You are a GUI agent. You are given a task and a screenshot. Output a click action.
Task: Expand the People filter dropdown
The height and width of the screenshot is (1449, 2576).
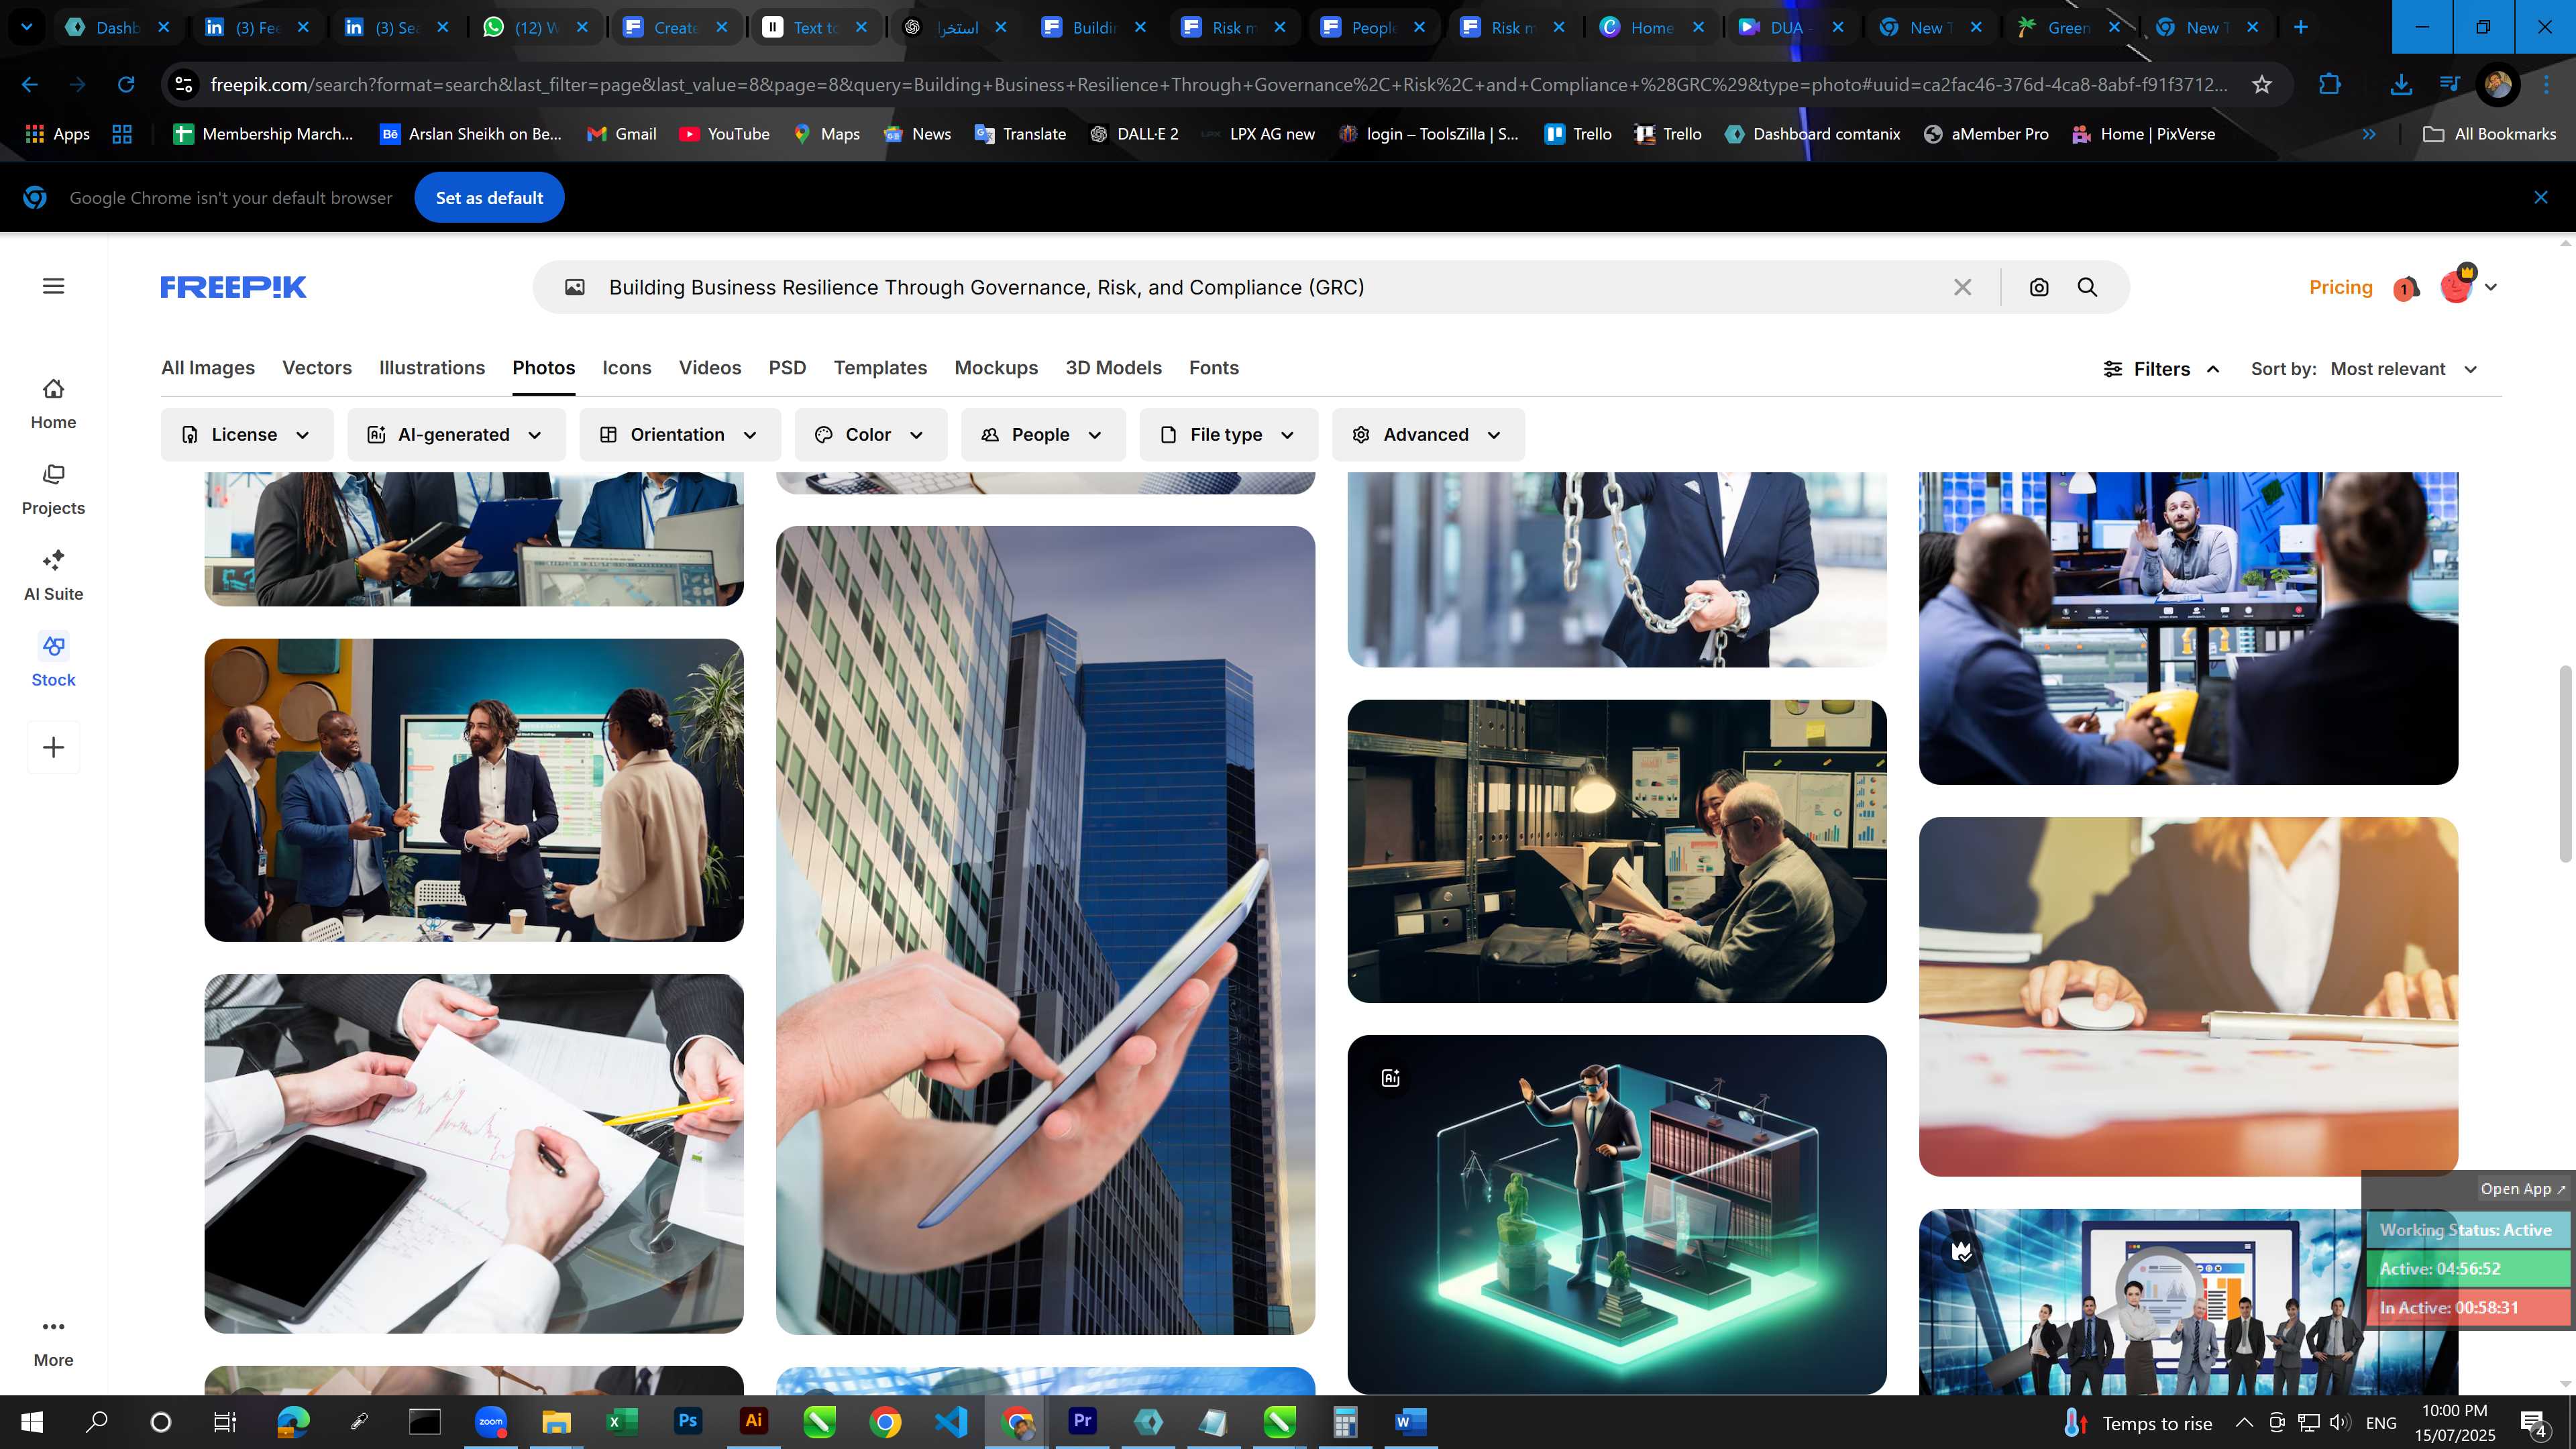pyautogui.click(x=1043, y=435)
